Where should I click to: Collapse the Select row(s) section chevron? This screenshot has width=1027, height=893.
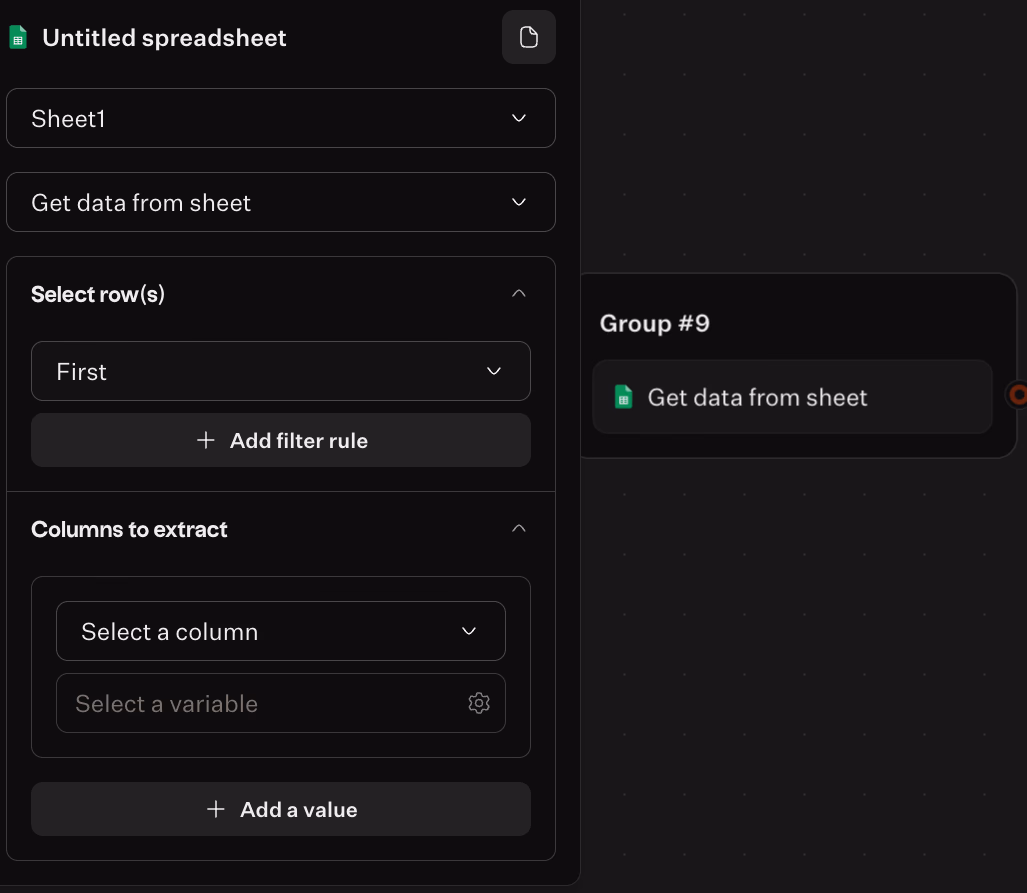518,294
